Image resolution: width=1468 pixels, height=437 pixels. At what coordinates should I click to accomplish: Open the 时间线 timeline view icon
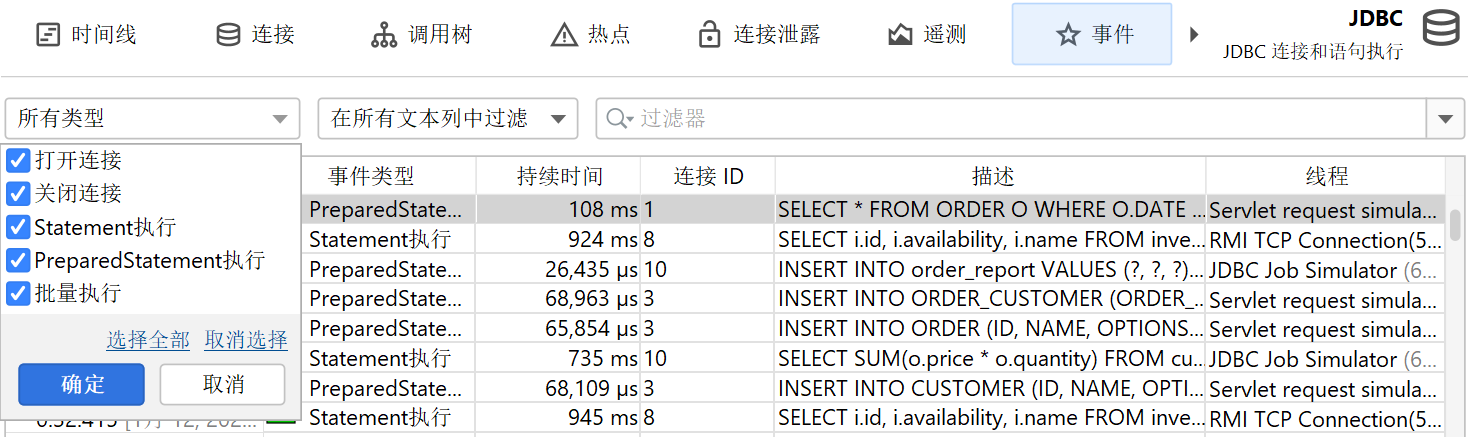click(x=48, y=35)
